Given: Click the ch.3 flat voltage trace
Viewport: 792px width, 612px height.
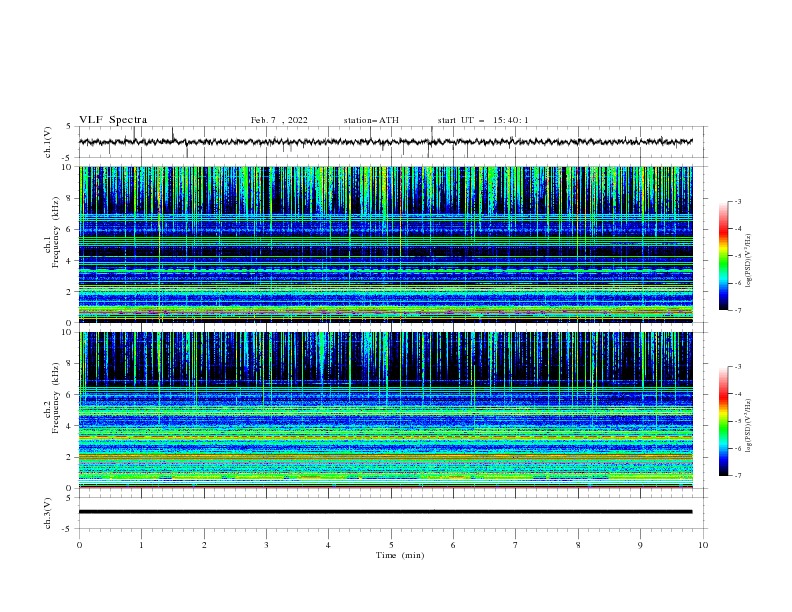Looking at the screenshot, I should coord(385,512).
